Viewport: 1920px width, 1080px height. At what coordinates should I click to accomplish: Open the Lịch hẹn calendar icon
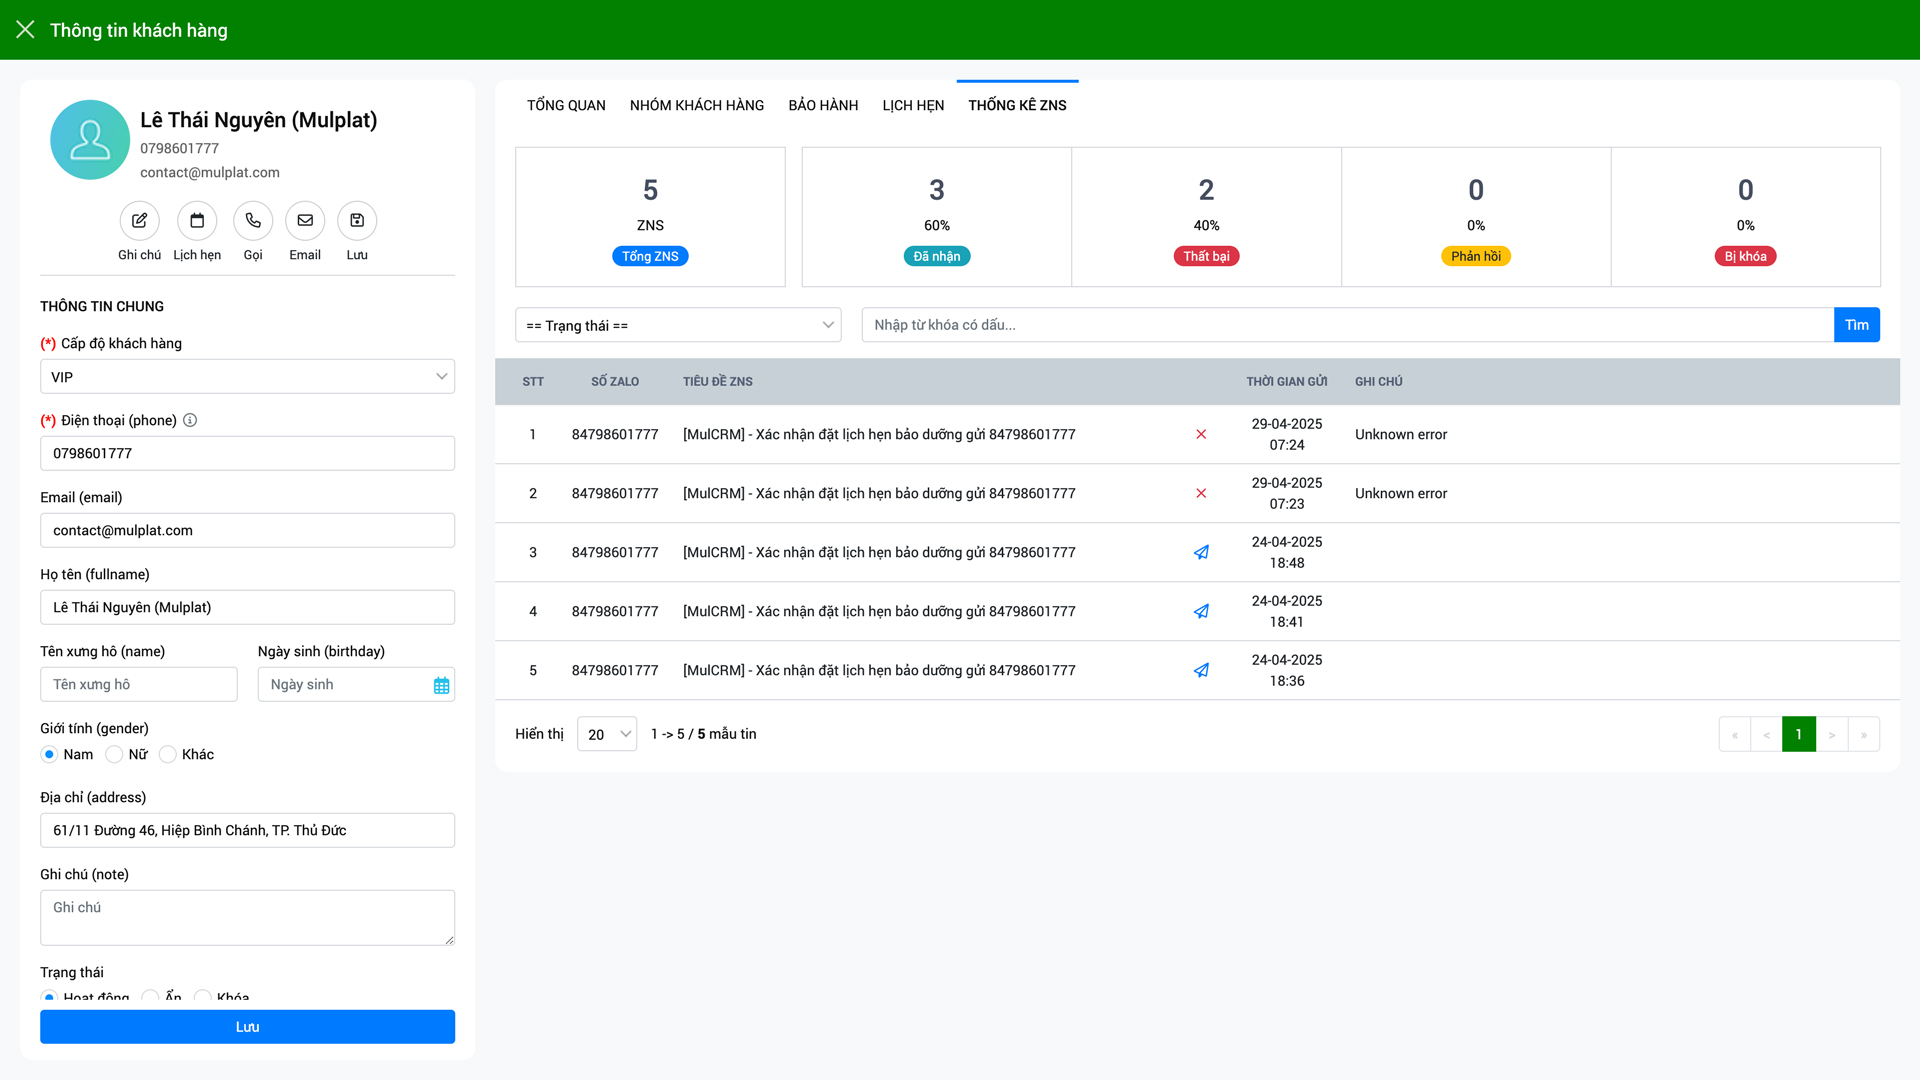197,221
